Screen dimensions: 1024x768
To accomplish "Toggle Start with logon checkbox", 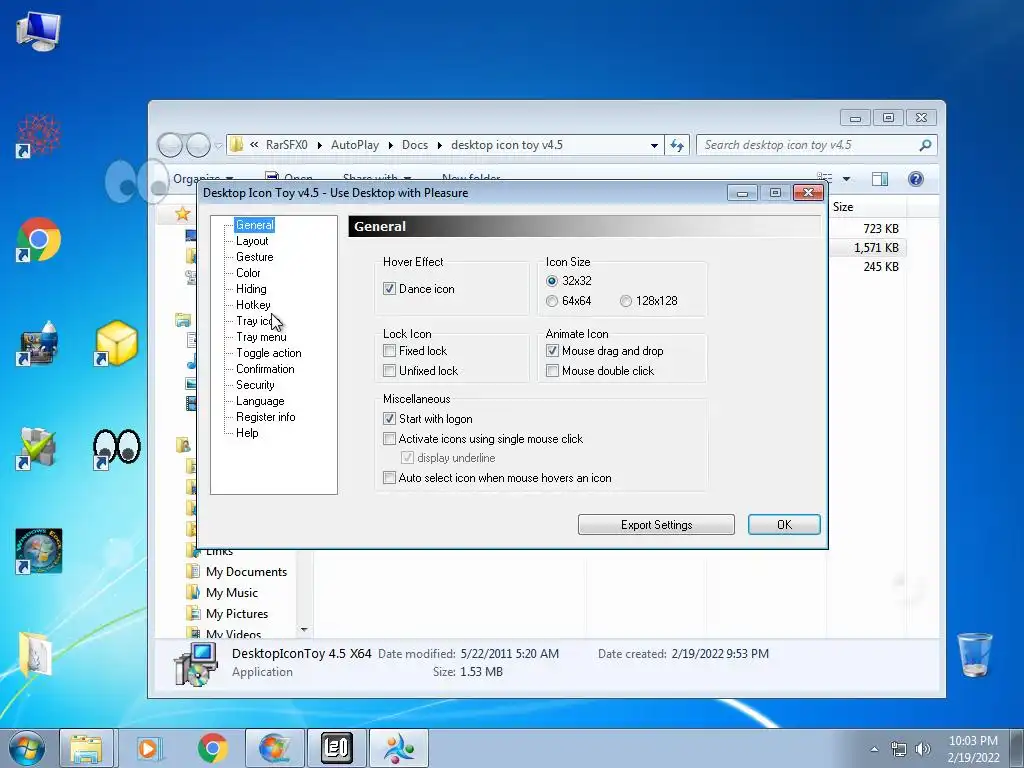I will pos(389,419).
